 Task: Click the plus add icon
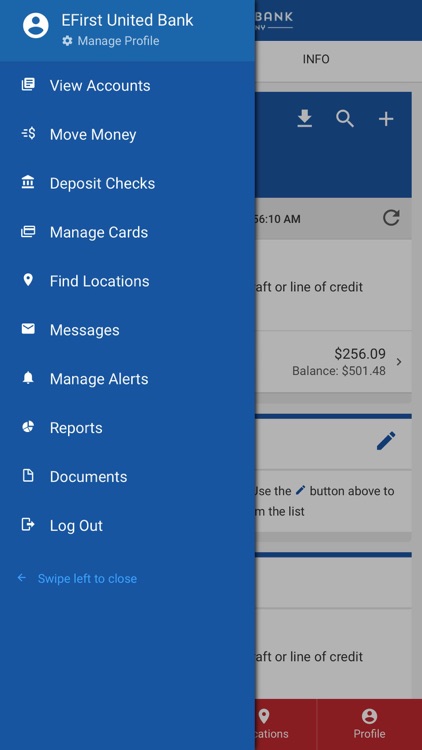point(386,119)
